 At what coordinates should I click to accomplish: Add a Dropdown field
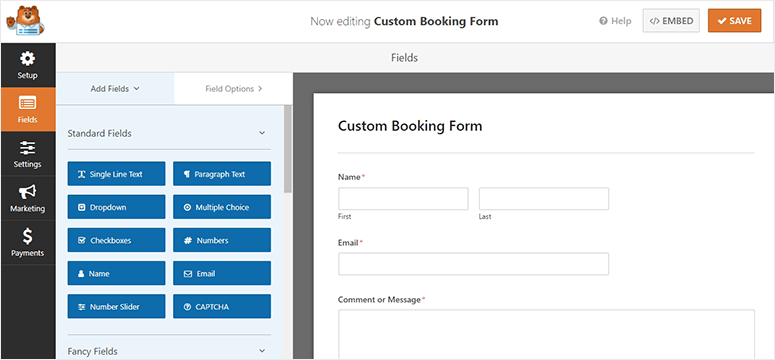pos(116,207)
